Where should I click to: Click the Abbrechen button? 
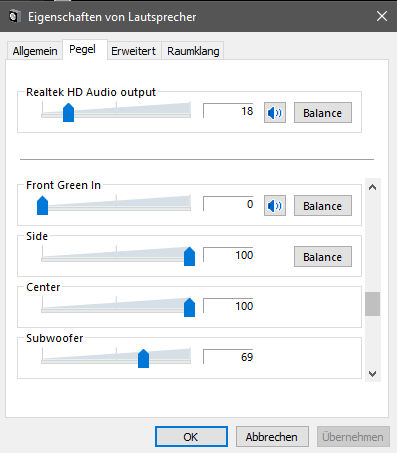pos(272,437)
